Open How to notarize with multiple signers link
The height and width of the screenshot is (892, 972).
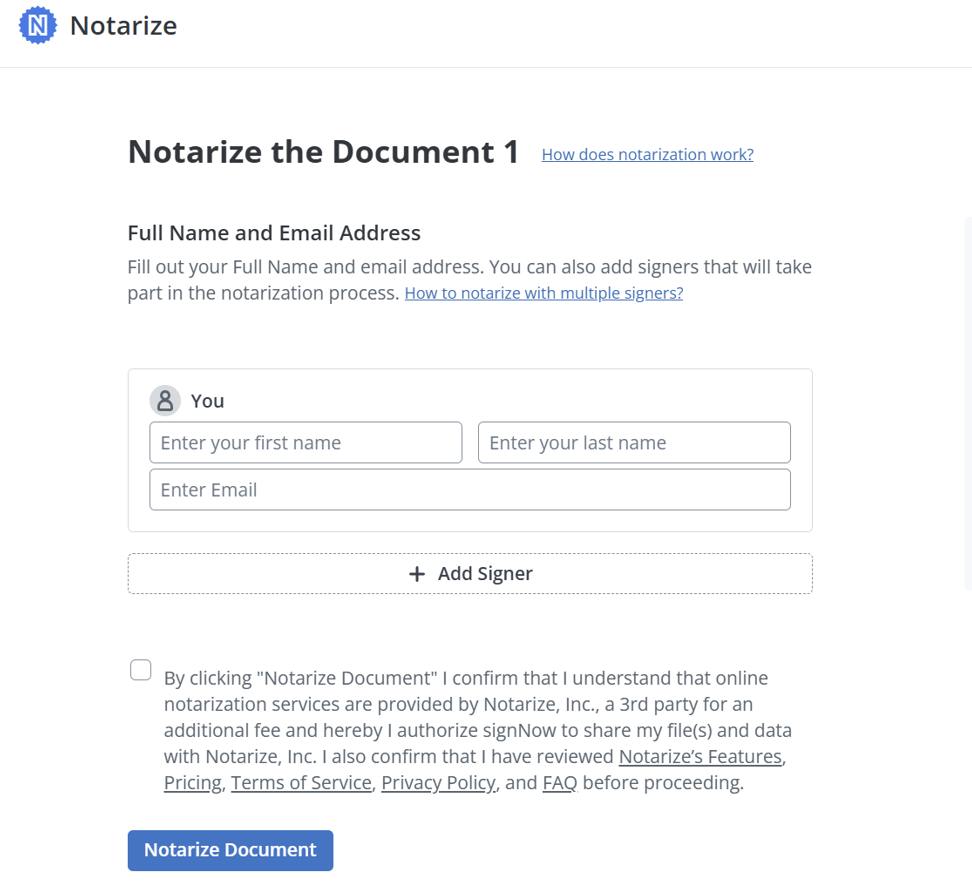click(544, 293)
